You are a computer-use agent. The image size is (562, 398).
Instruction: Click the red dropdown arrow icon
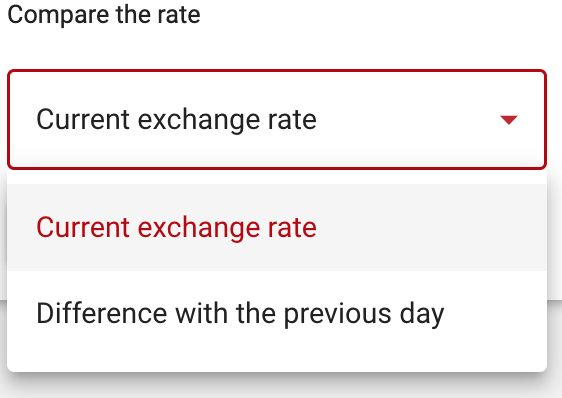[x=509, y=120]
